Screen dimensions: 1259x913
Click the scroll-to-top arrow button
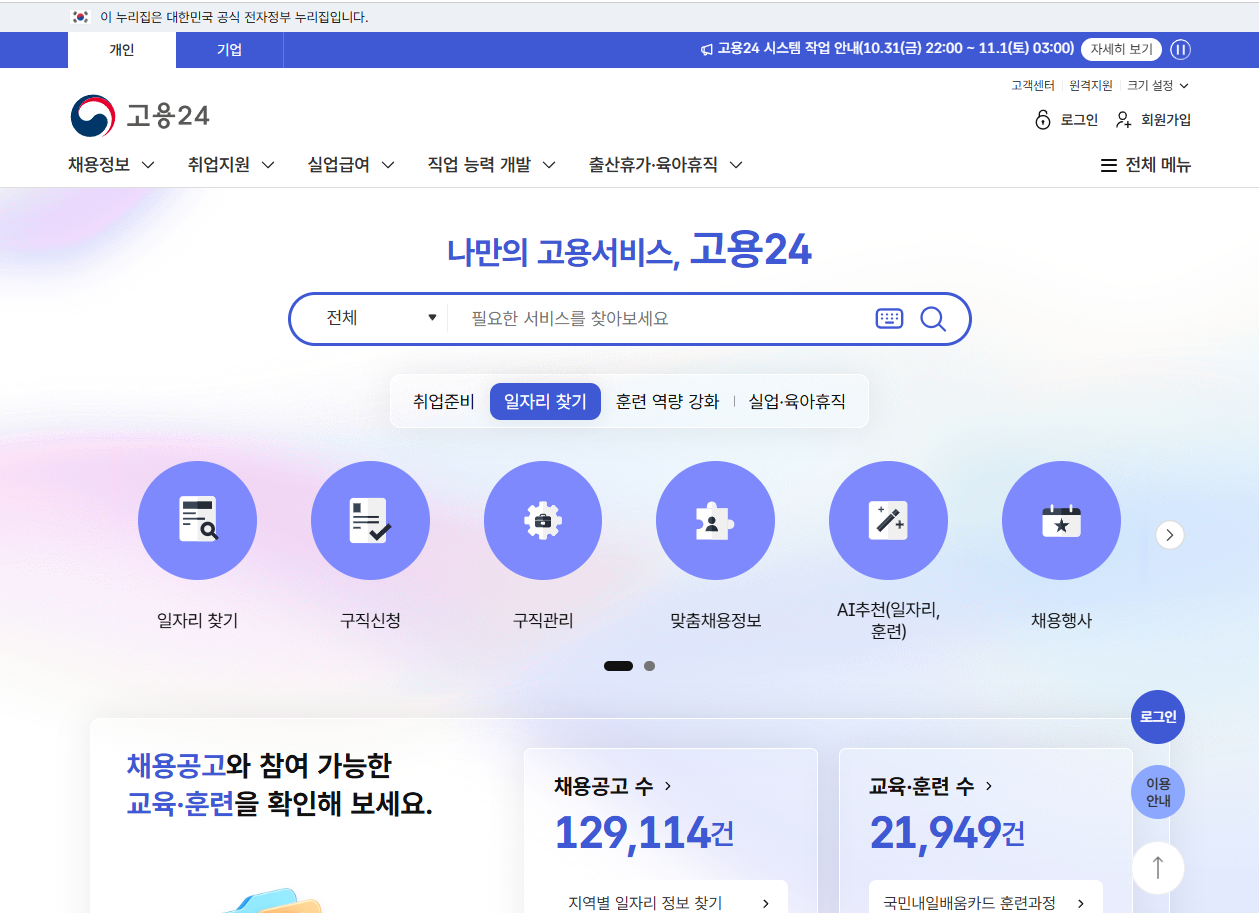click(x=1158, y=868)
